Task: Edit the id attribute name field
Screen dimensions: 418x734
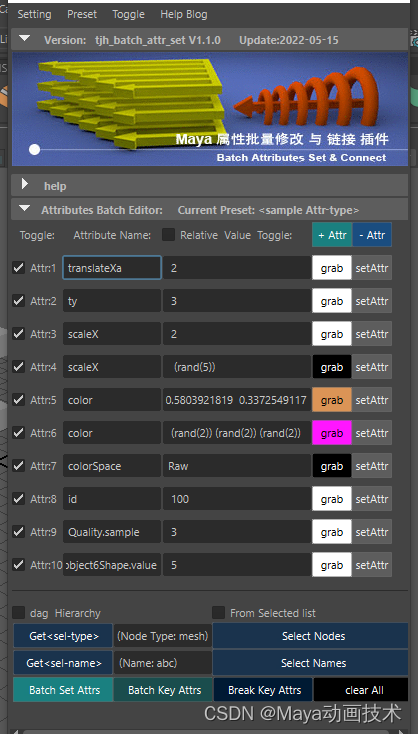Action: pos(112,499)
